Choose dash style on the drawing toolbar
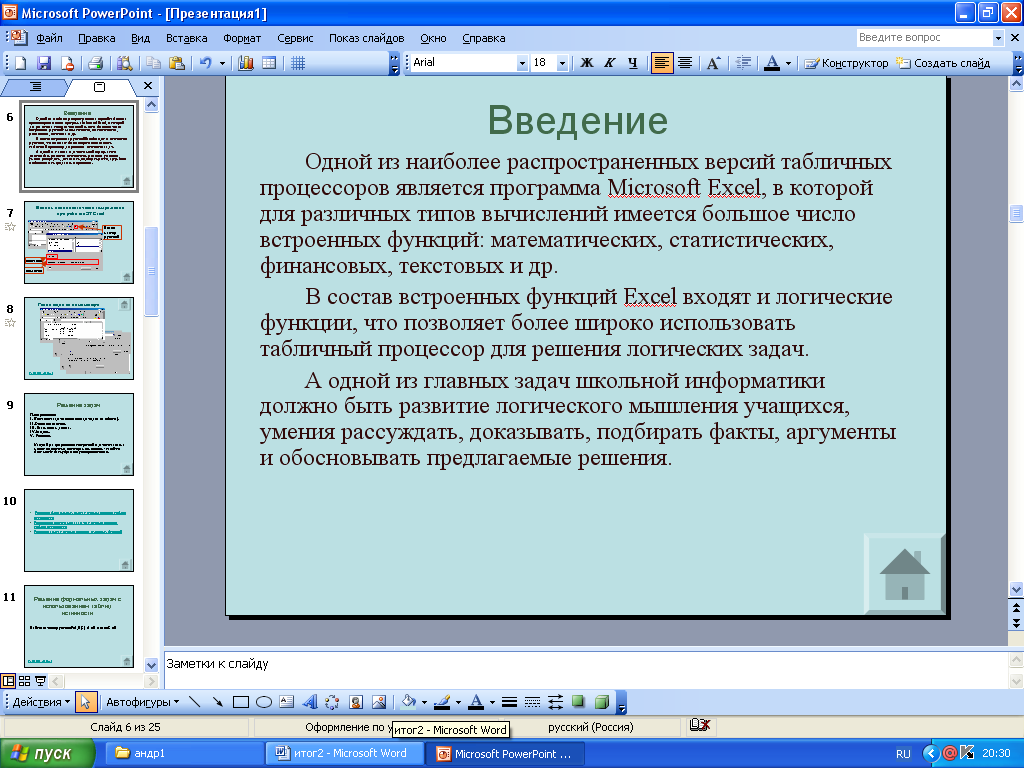Image resolution: width=1024 pixels, height=768 pixels. pos(532,702)
